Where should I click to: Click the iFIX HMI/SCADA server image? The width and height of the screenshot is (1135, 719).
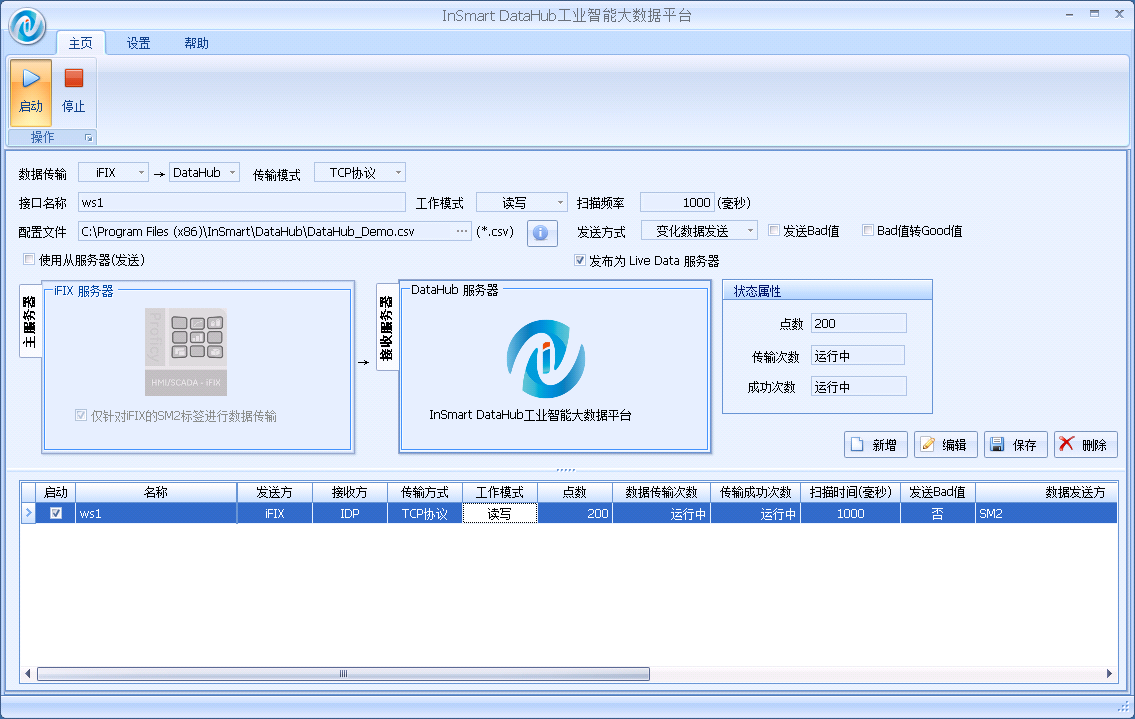pyautogui.click(x=186, y=352)
